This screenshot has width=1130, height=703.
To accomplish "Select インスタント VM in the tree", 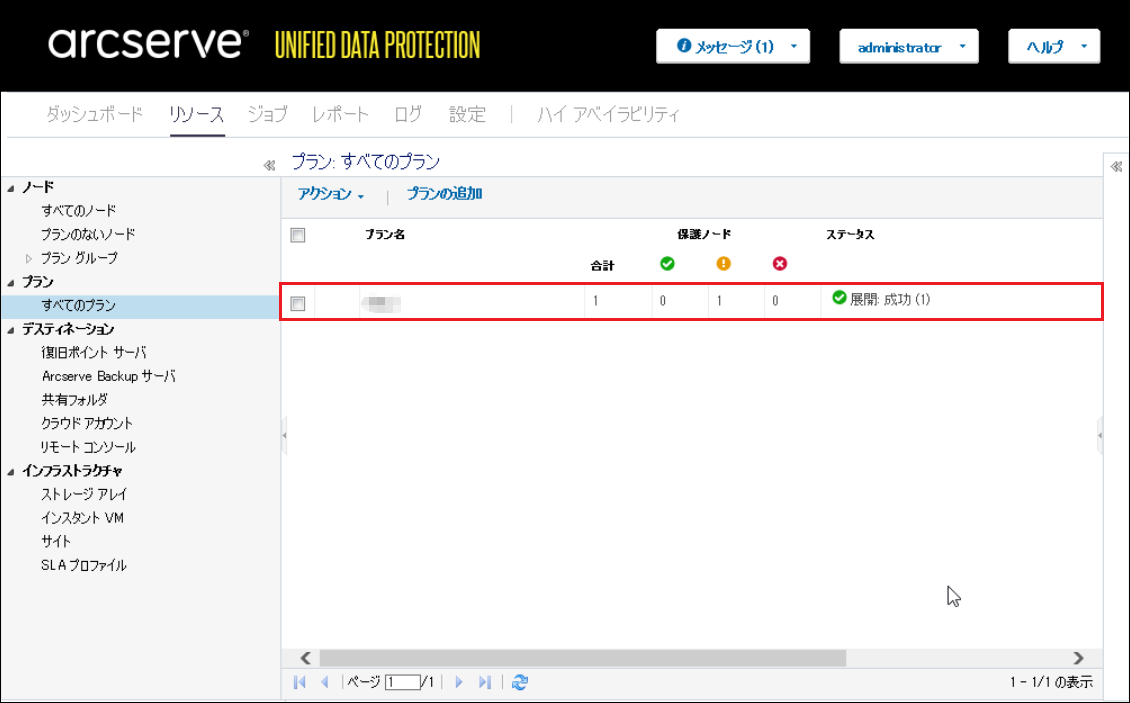I will point(82,518).
